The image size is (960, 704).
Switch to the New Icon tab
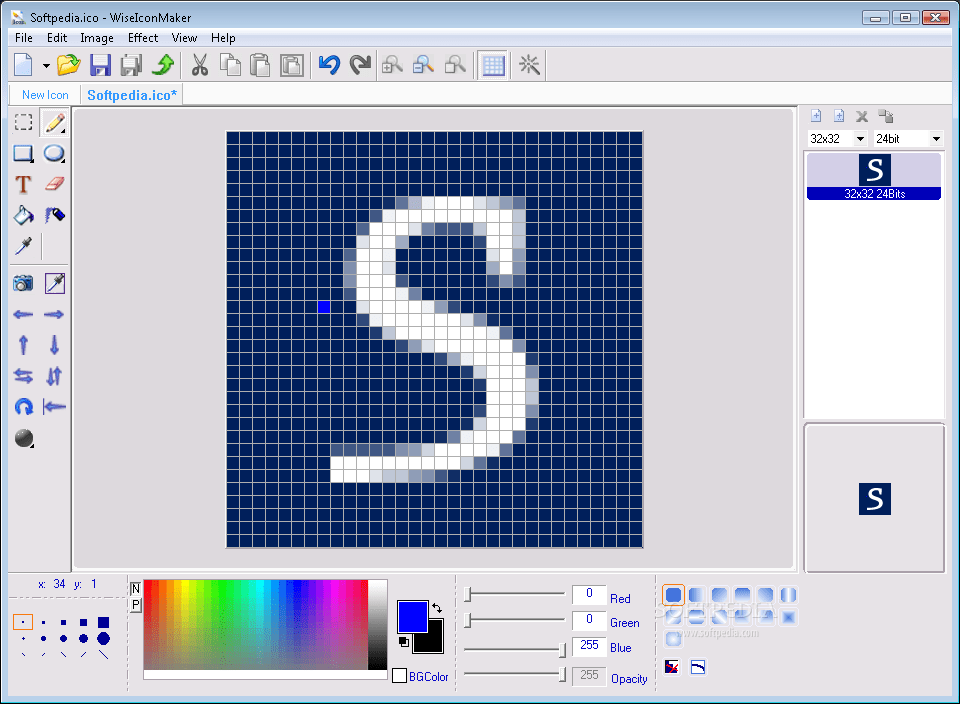(x=45, y=95)
